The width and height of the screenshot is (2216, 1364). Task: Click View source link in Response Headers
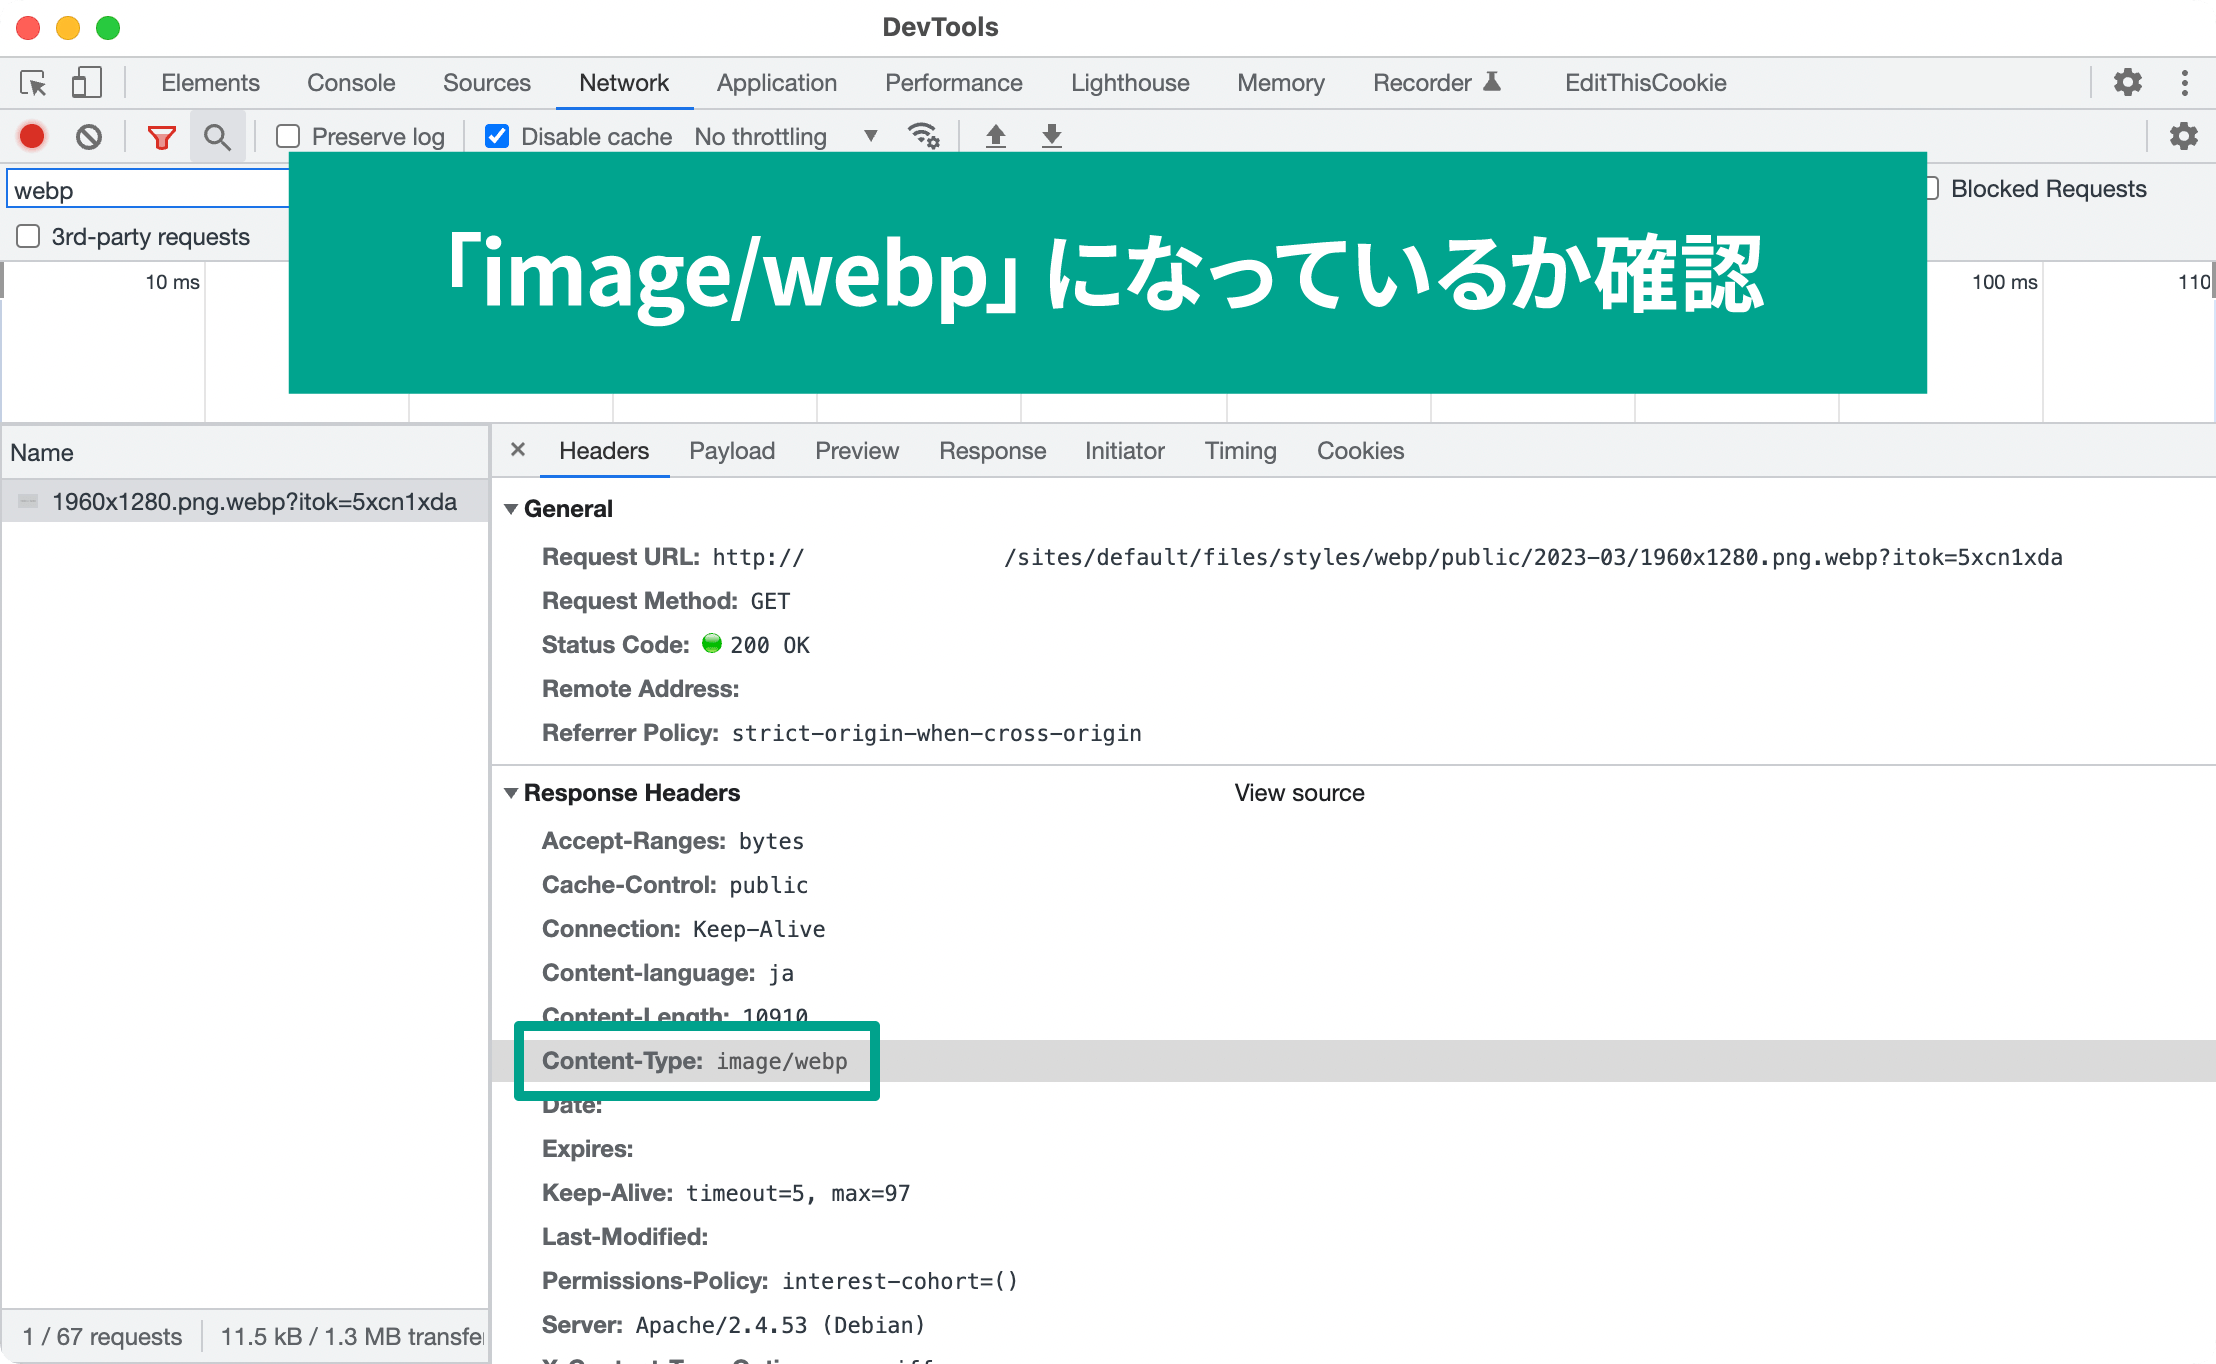click(x=1298, y=793)
